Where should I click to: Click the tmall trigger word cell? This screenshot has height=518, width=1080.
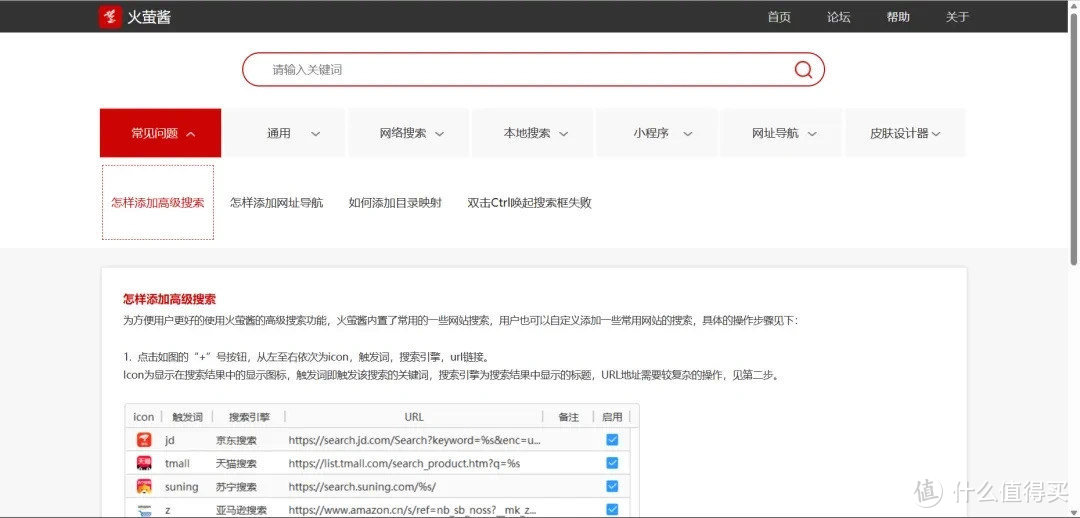tap(177, 464)
